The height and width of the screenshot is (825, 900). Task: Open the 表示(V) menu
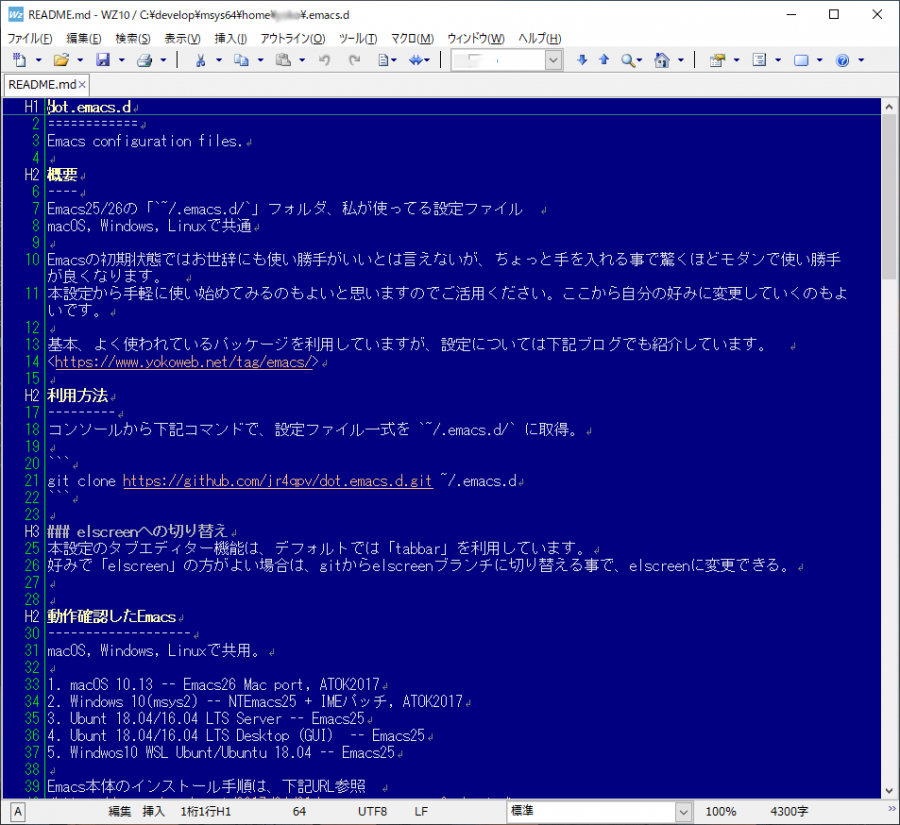pyautogui.click(x=183, y=38)
